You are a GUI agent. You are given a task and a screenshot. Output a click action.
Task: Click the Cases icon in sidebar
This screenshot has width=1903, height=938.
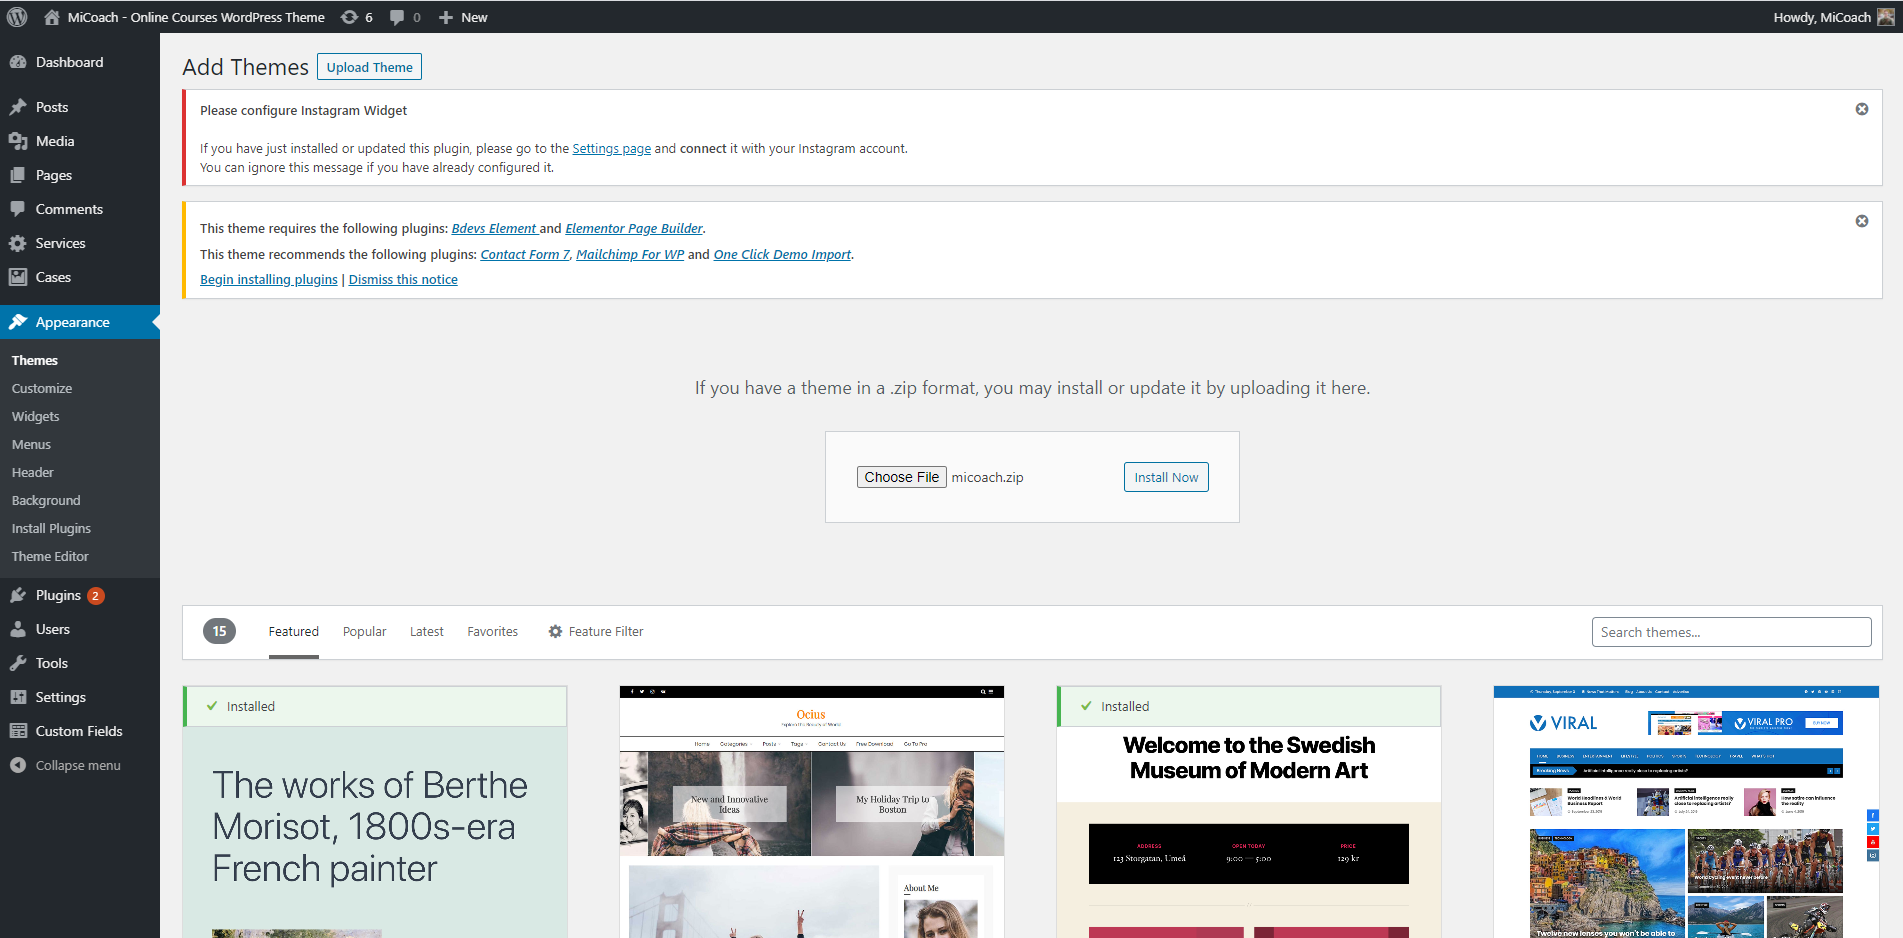(x=18, y=277)
